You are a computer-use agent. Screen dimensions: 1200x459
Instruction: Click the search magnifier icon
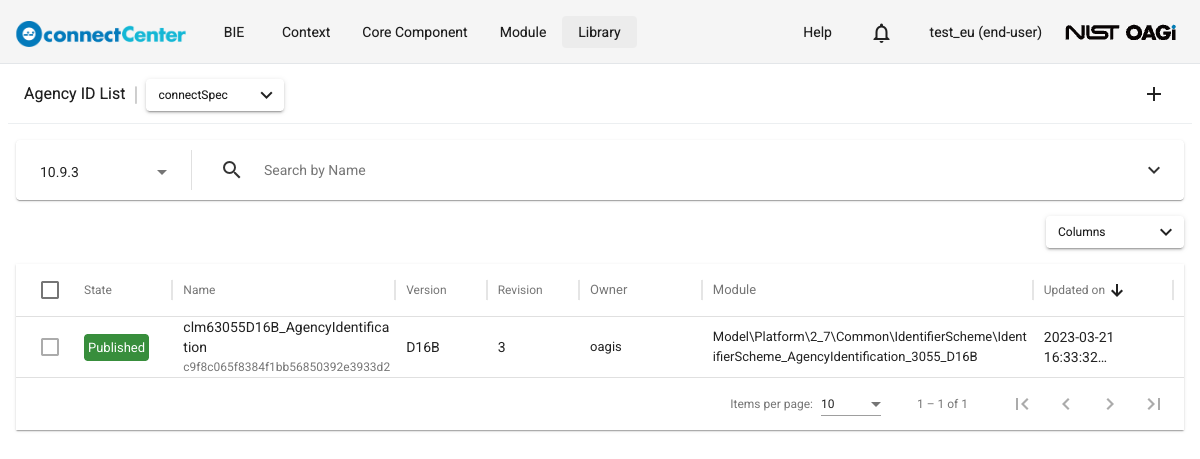click(x=231, y=170)
